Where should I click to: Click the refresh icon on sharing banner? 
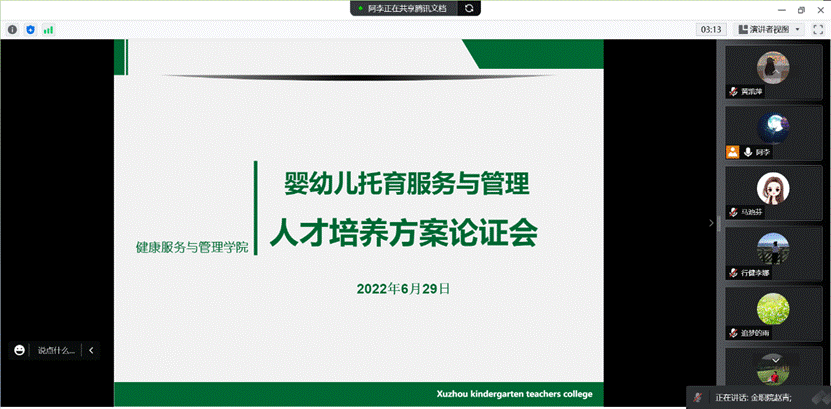470,8
